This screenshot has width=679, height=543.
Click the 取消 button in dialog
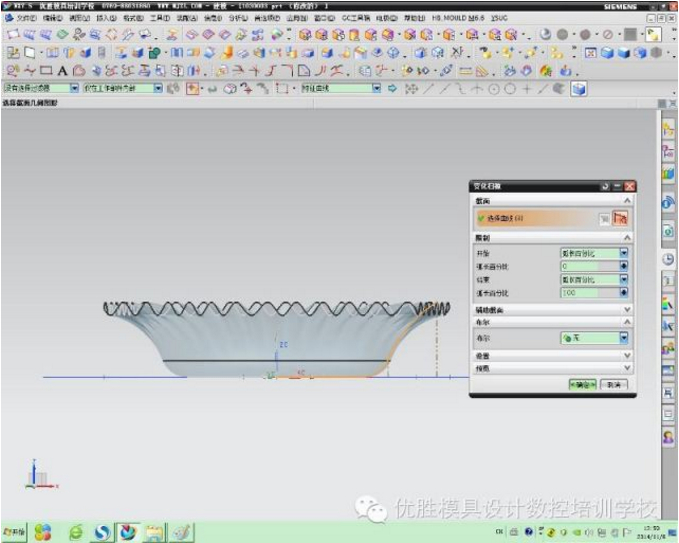click(x=614, y=384)
